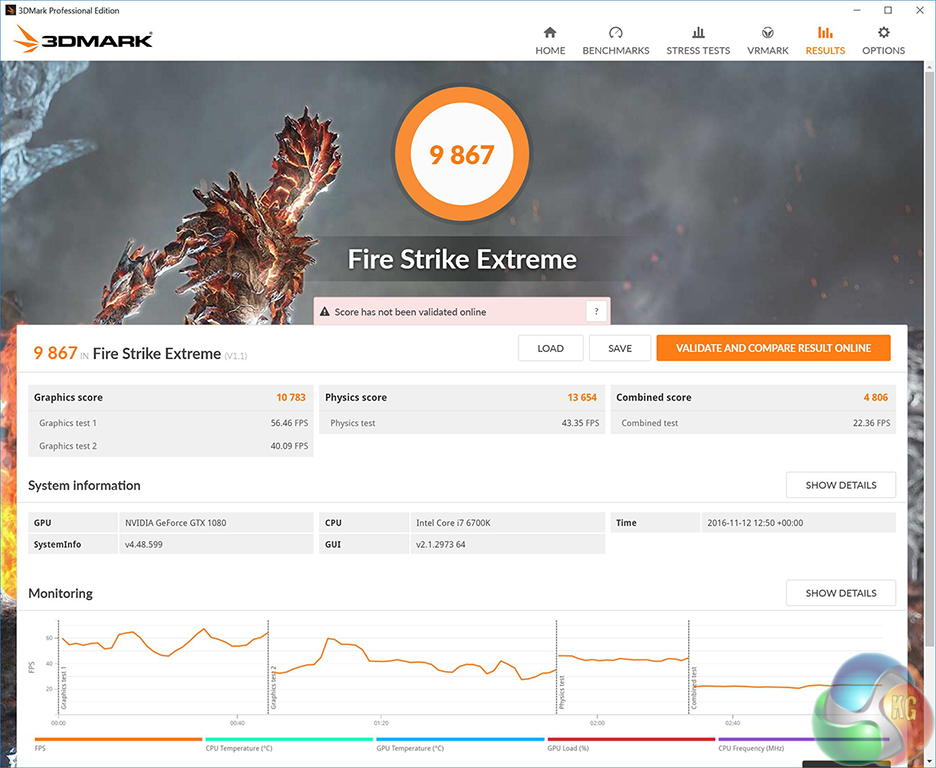This screenshot has height=768, width=936.
Task: Click the LOAD button
Action: pyautogui.click(x=550, y=348)
